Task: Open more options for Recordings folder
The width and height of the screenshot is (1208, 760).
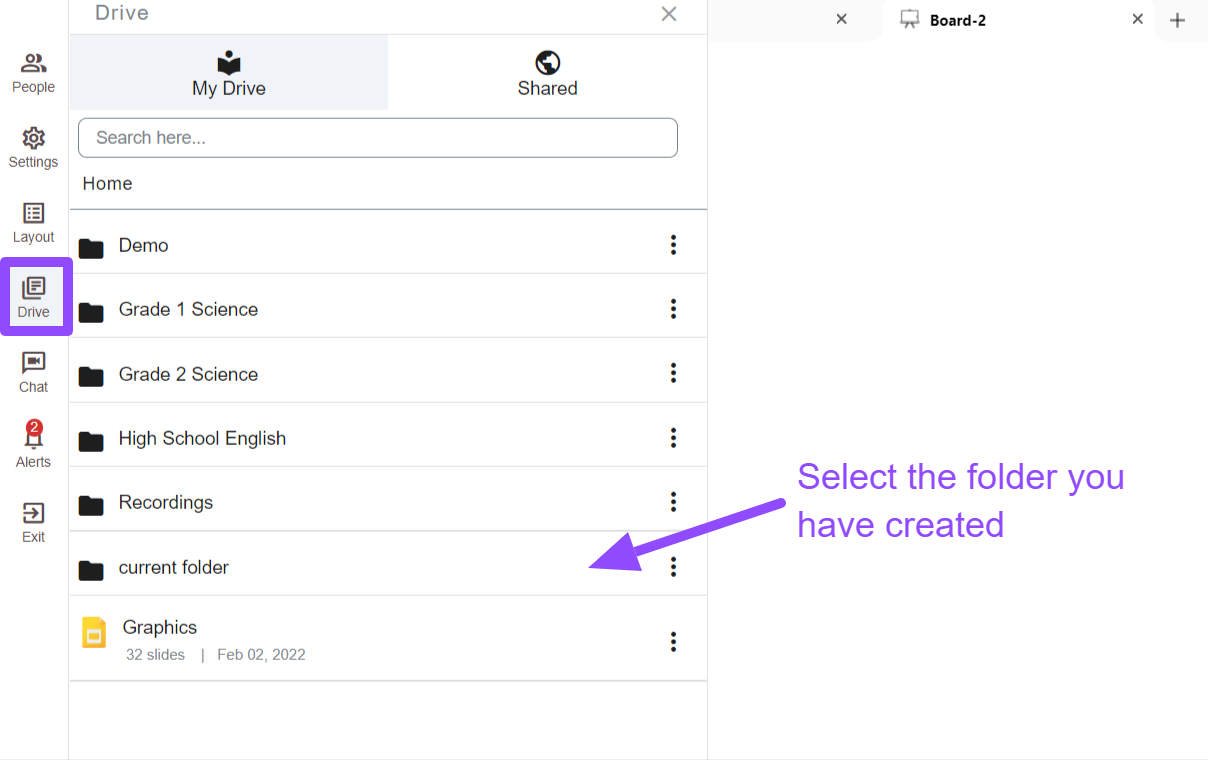Action: pyautogui.click(x=673, y=501)
